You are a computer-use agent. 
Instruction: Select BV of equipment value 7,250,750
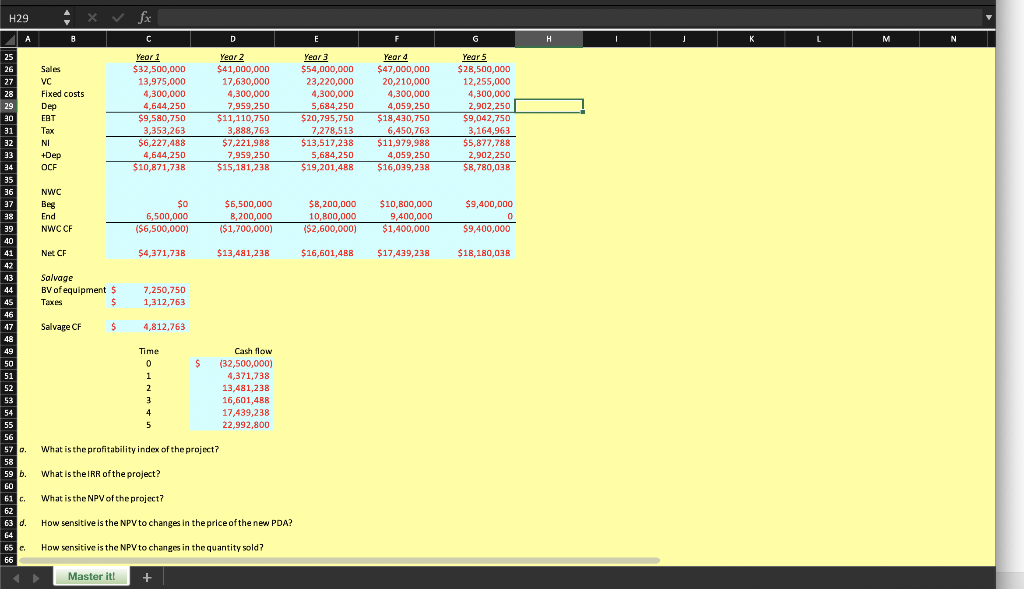pos(164,290)
